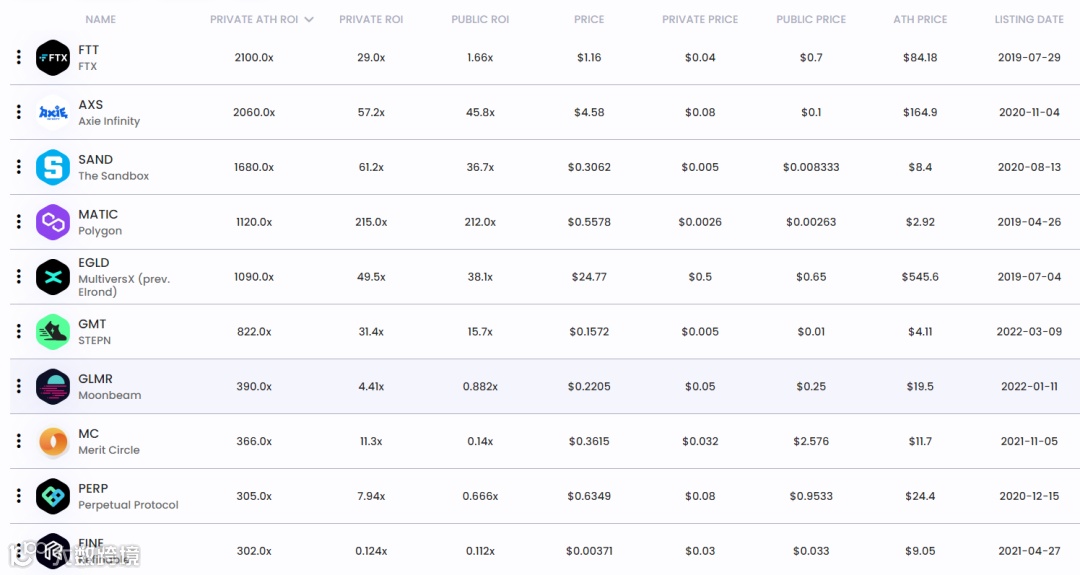Click the Perpetual Protocol logo icon
1080x575 pixels.
pos(53,496)
